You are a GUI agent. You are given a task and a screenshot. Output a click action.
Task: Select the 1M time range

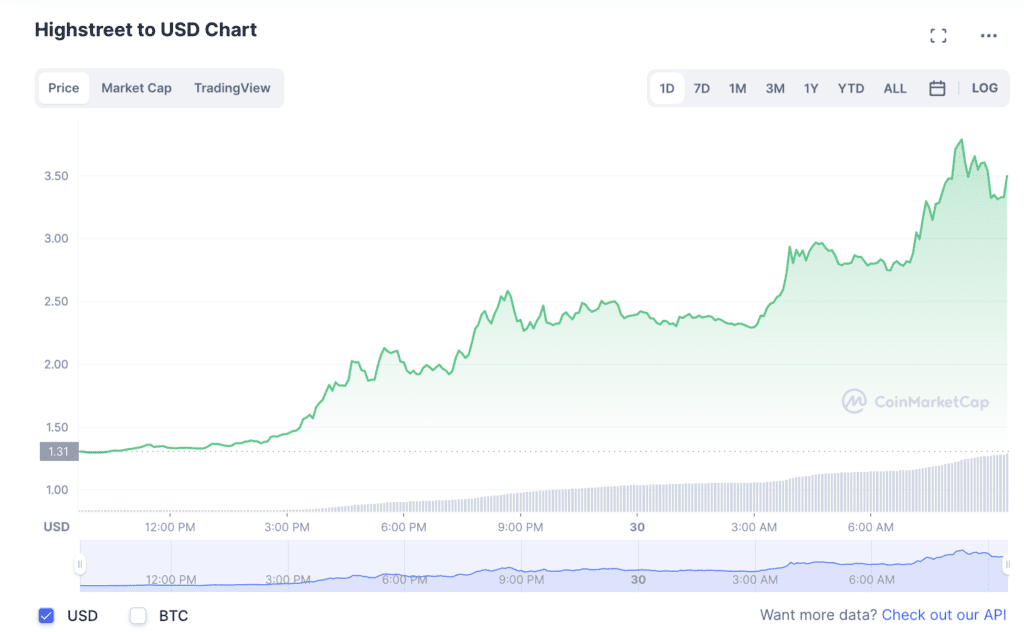tap(737, 88)
